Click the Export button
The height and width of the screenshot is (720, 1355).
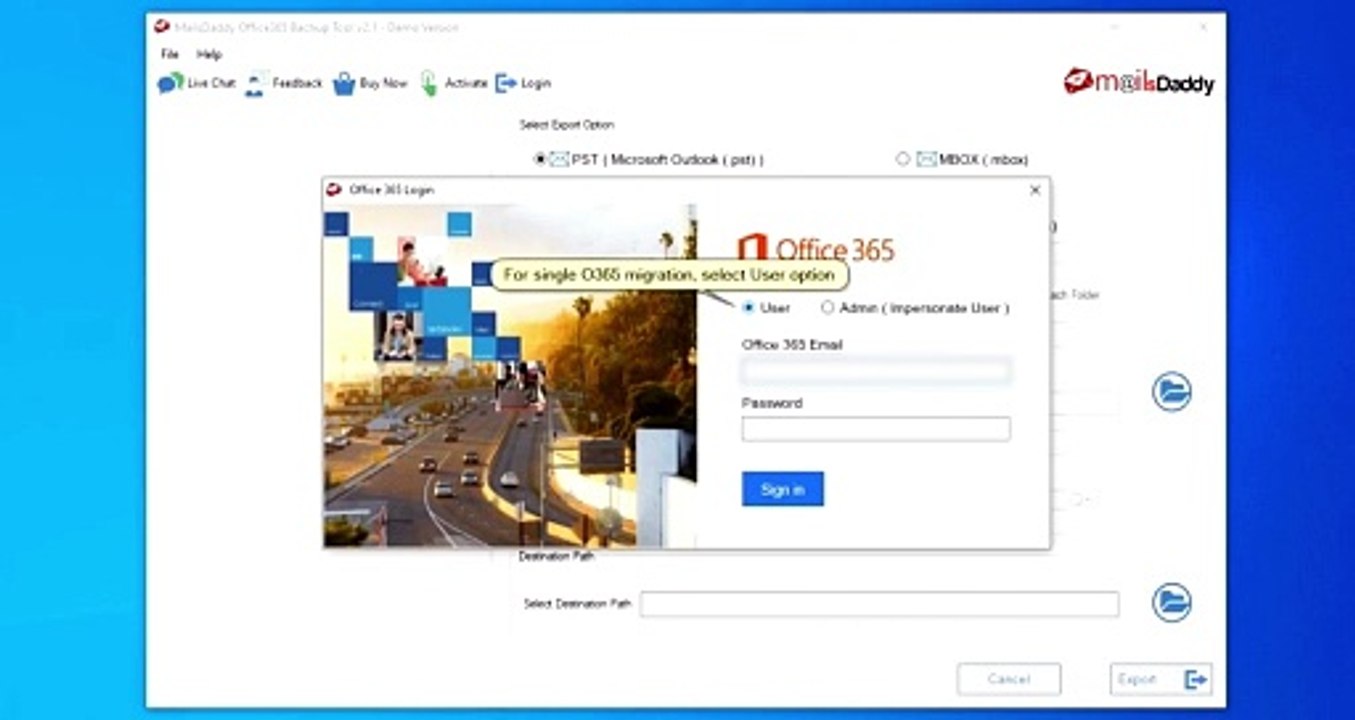coord(1161,679)
